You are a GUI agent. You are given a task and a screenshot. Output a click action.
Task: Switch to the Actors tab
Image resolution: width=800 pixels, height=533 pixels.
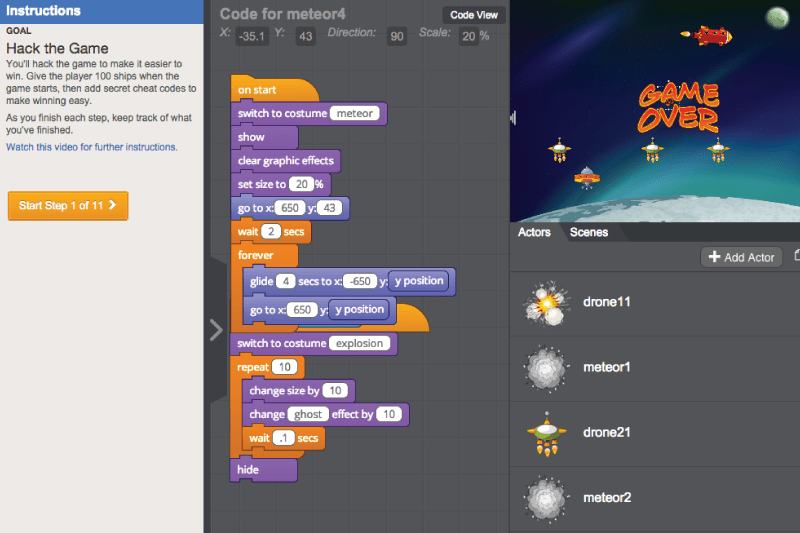coord(534,232)
